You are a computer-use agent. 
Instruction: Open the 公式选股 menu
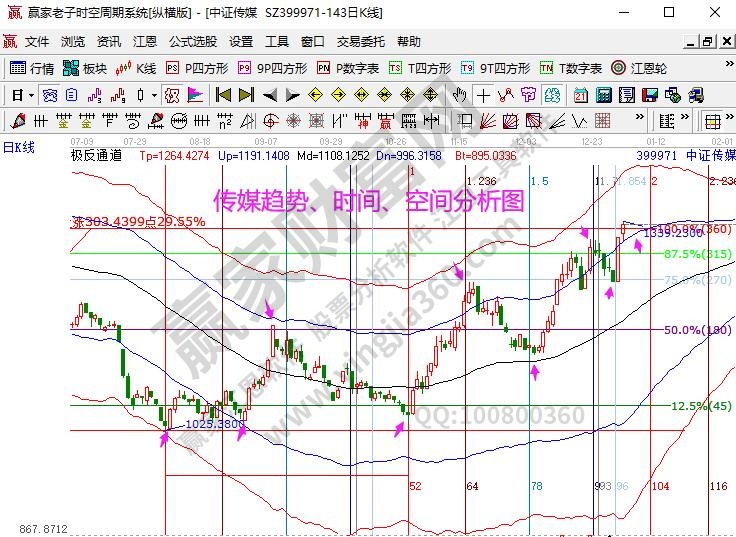193,42
